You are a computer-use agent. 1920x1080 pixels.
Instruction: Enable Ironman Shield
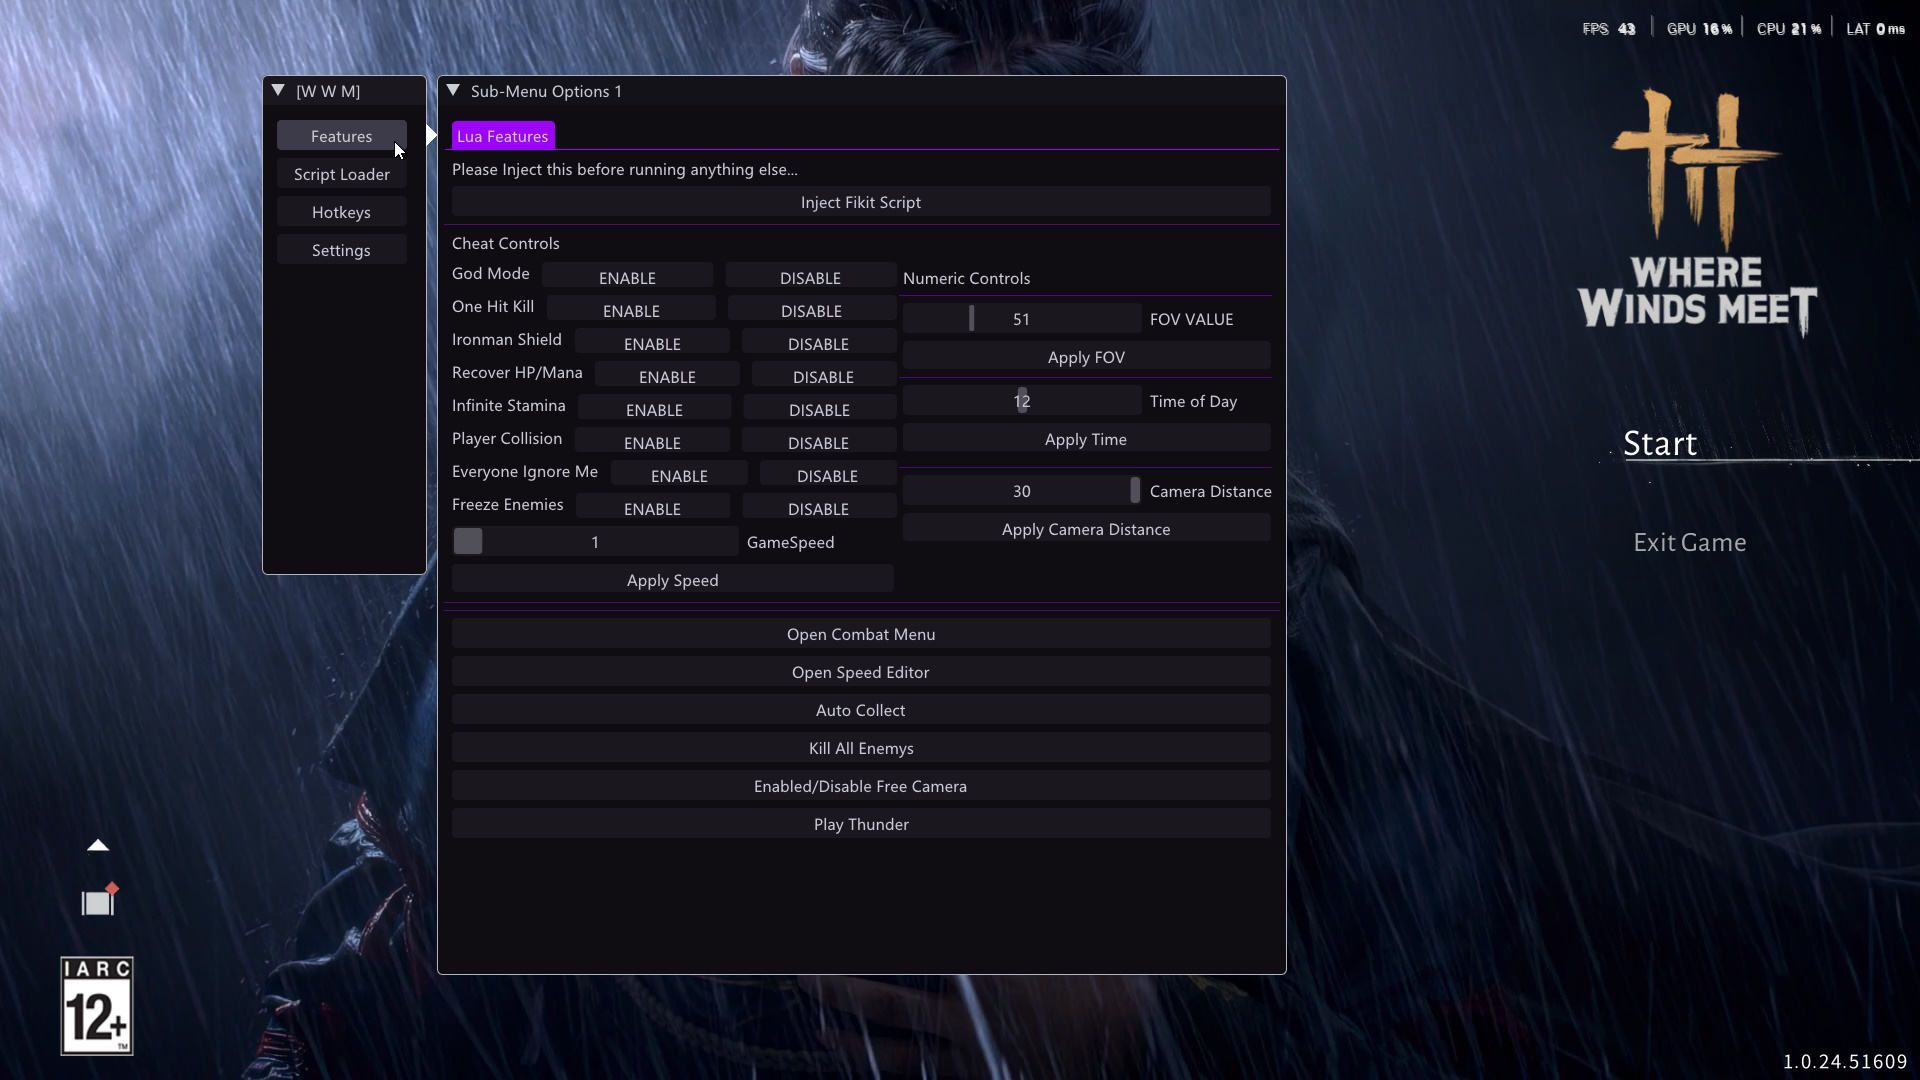(652, 343)
